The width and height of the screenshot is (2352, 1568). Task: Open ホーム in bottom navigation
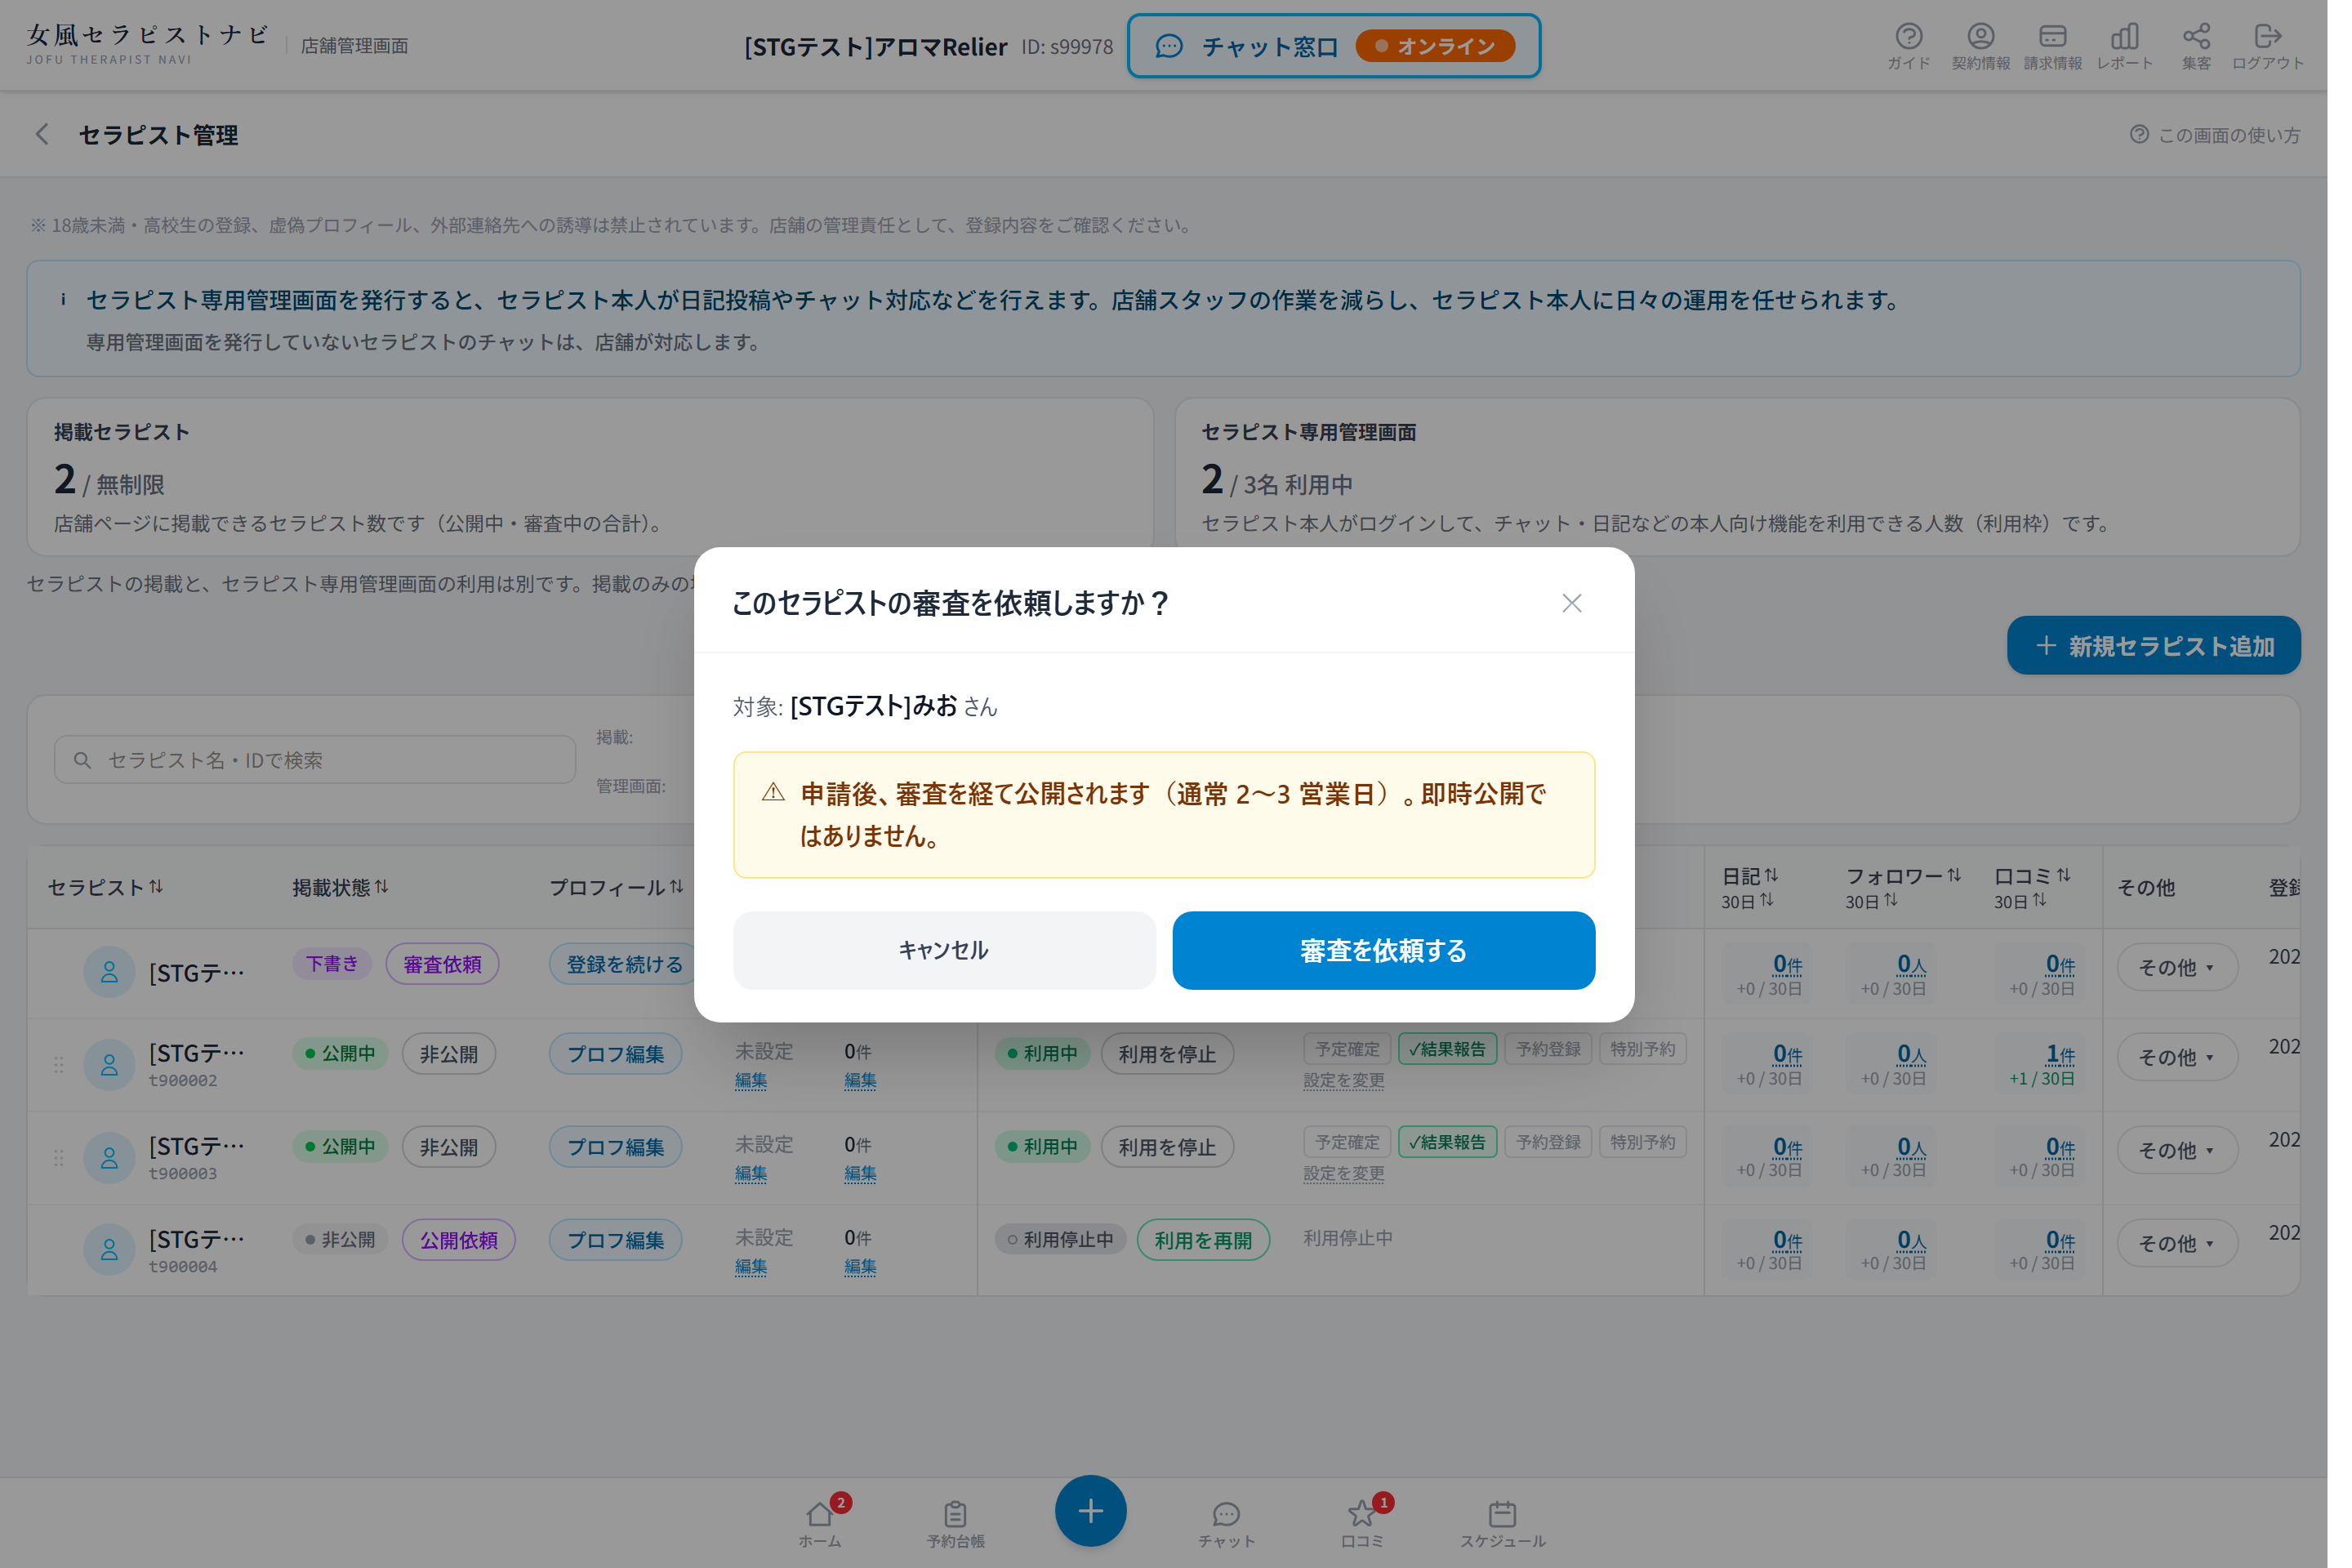tap(820, 1523)
